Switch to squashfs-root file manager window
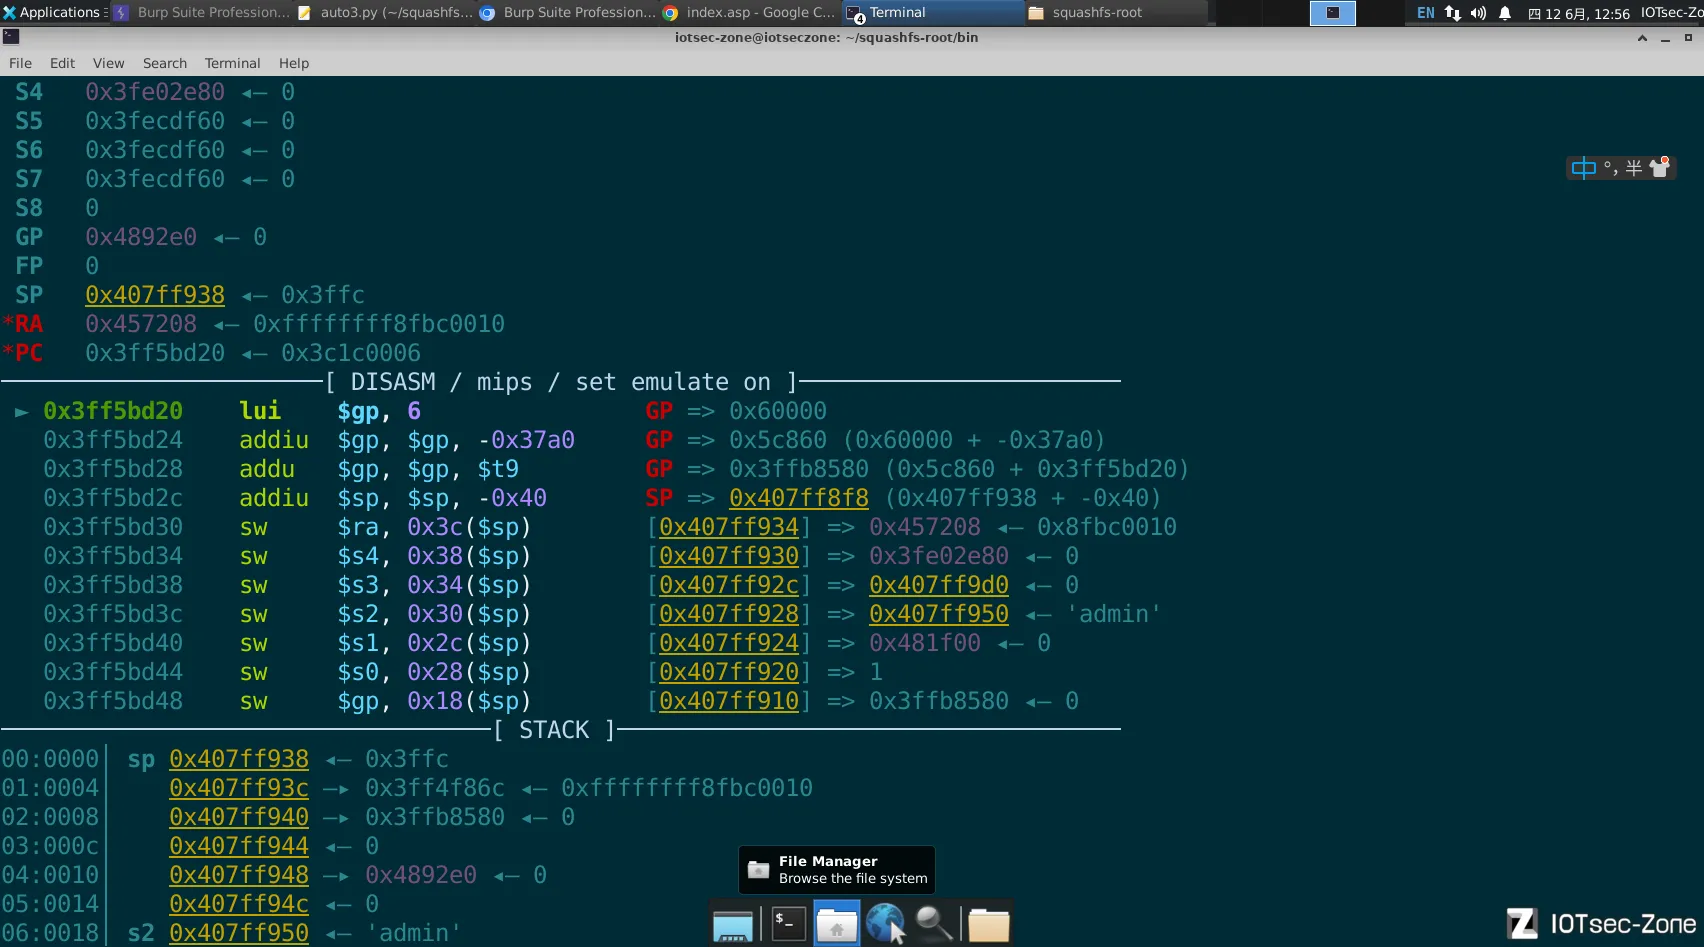 [x=1117, y=12]
